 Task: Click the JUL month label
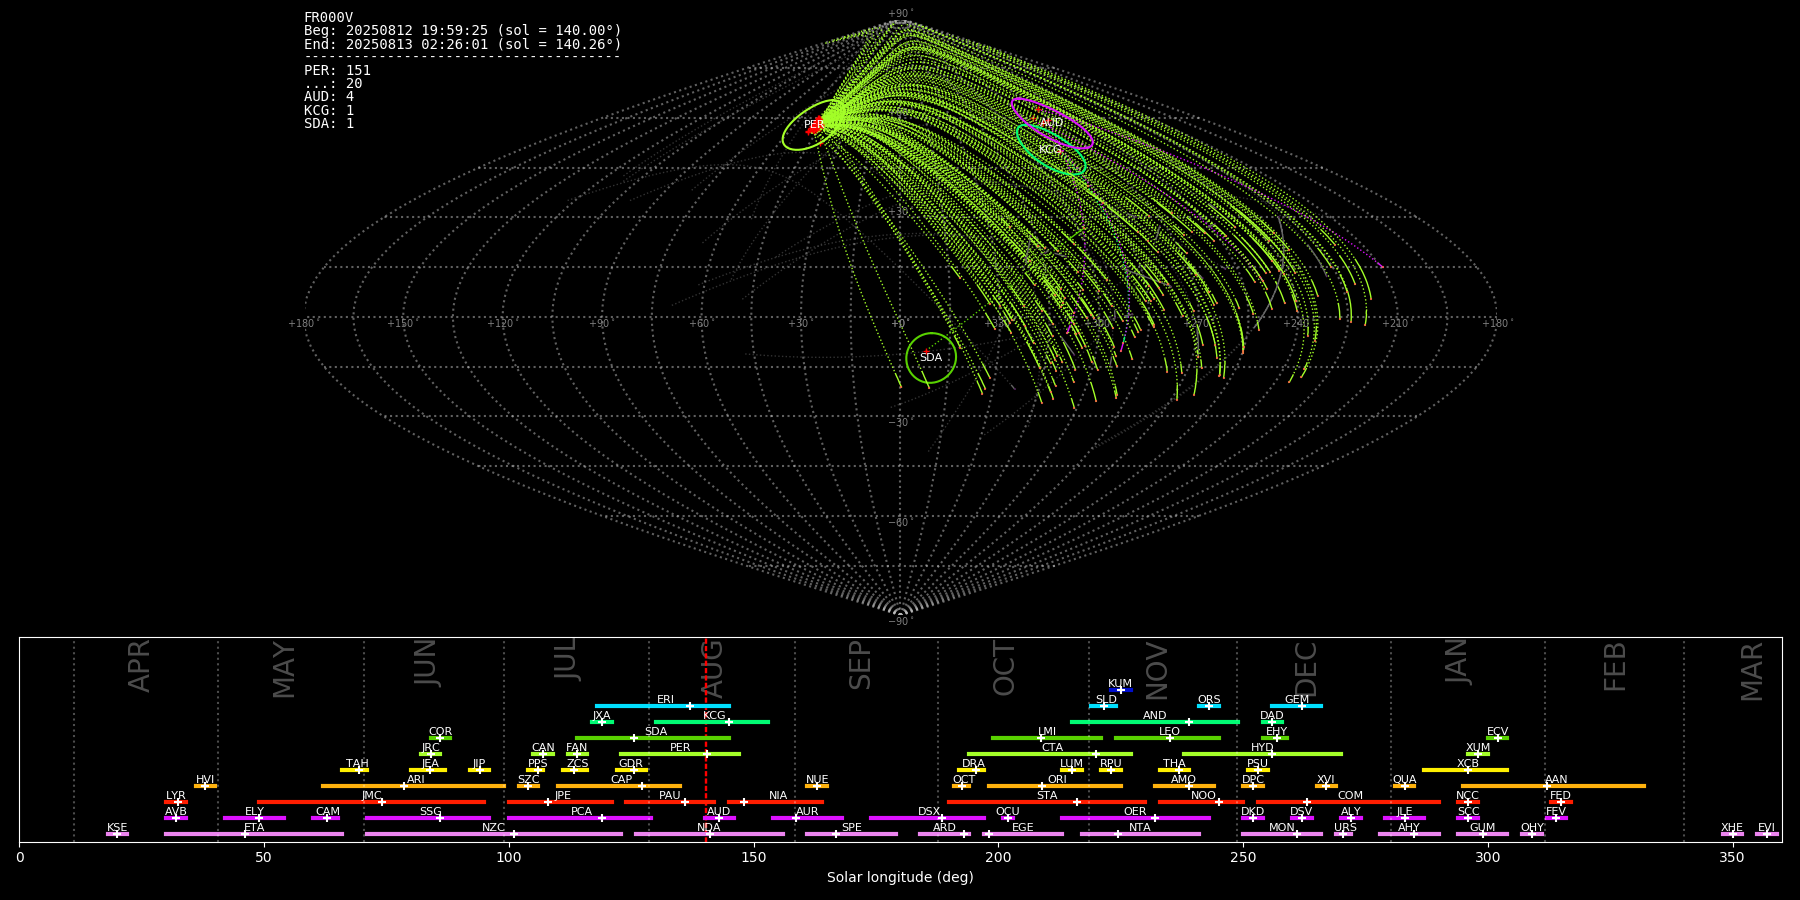[x=566, y=659]
